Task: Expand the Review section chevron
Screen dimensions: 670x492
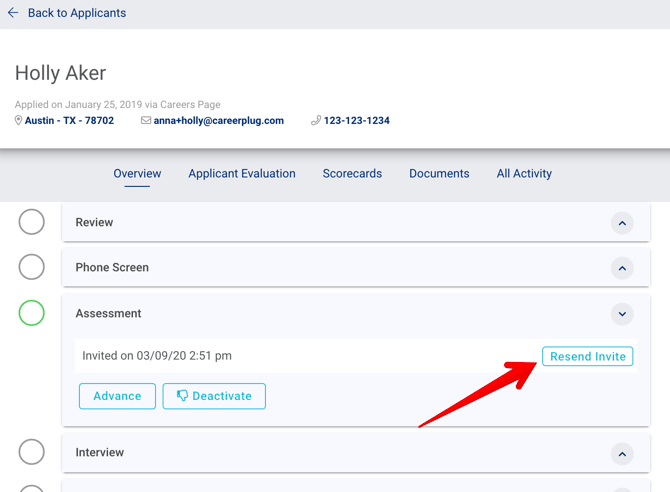Action: point(622,223)
